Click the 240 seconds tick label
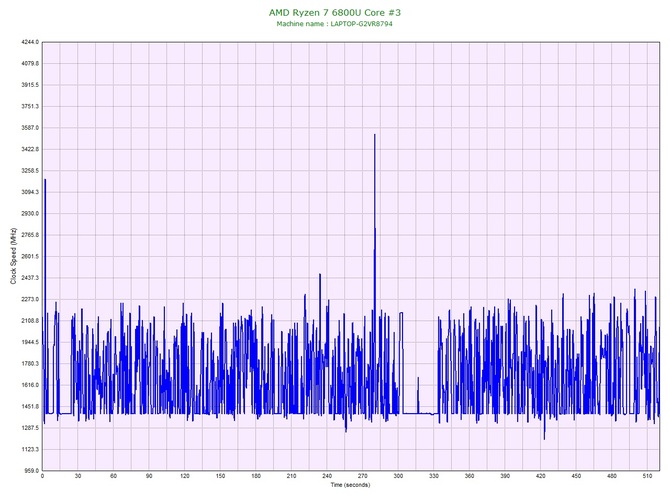Screen dimensions: 670x502 [327, 476]
